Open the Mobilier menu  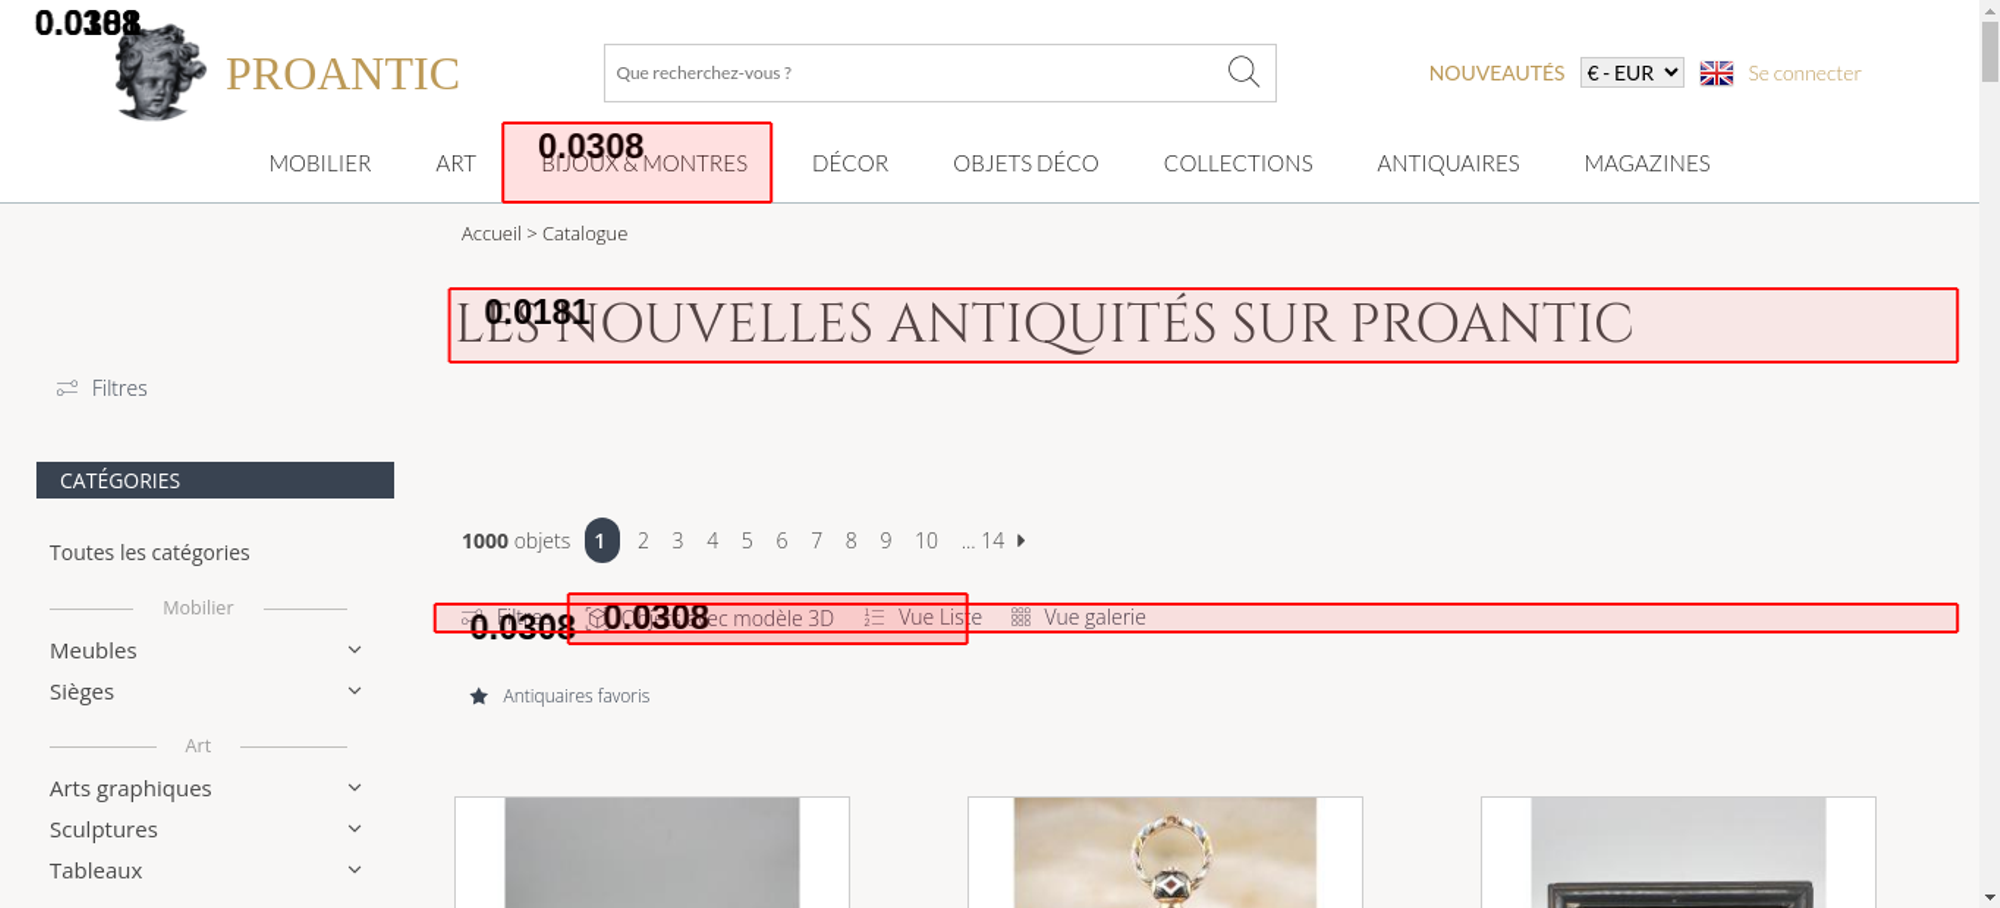click(x=320, y=164)
